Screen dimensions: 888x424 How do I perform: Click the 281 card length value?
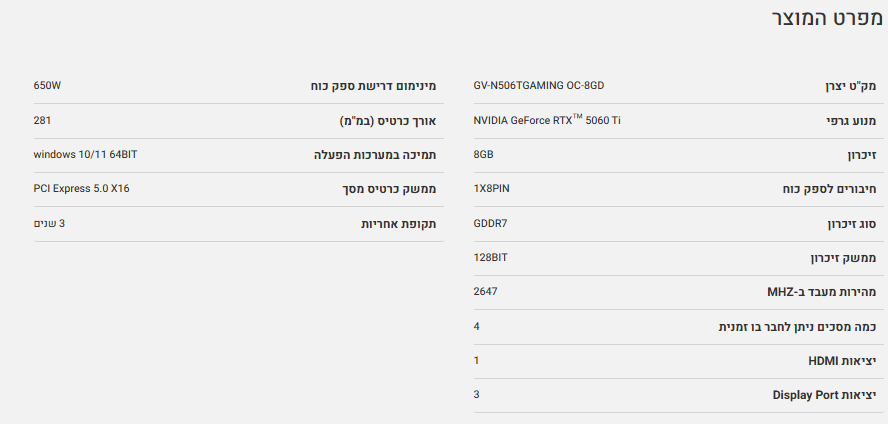point(42,121)
